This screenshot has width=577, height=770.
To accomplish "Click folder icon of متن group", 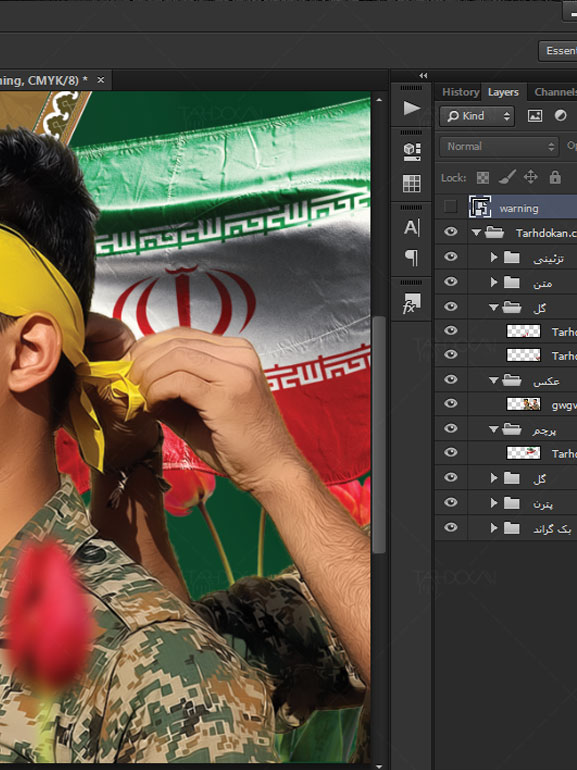I will coord(512,282).
